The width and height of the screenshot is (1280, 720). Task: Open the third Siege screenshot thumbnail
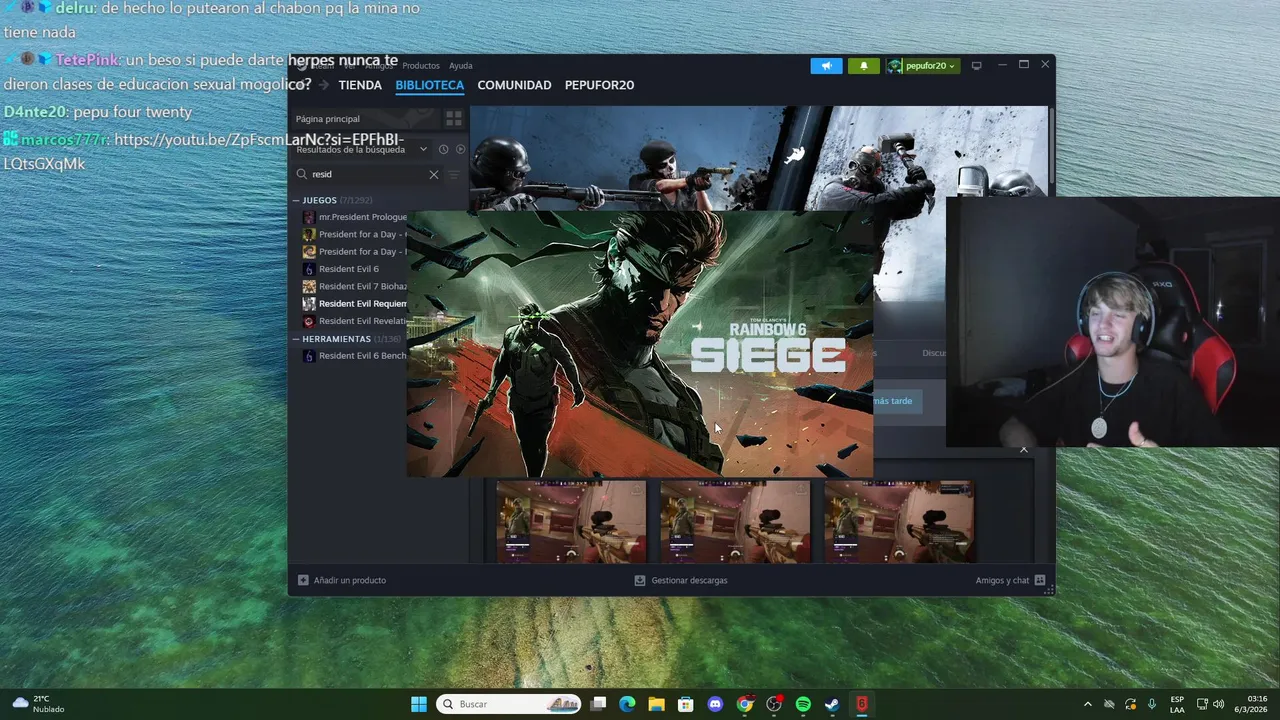click(x=899, y=521)
